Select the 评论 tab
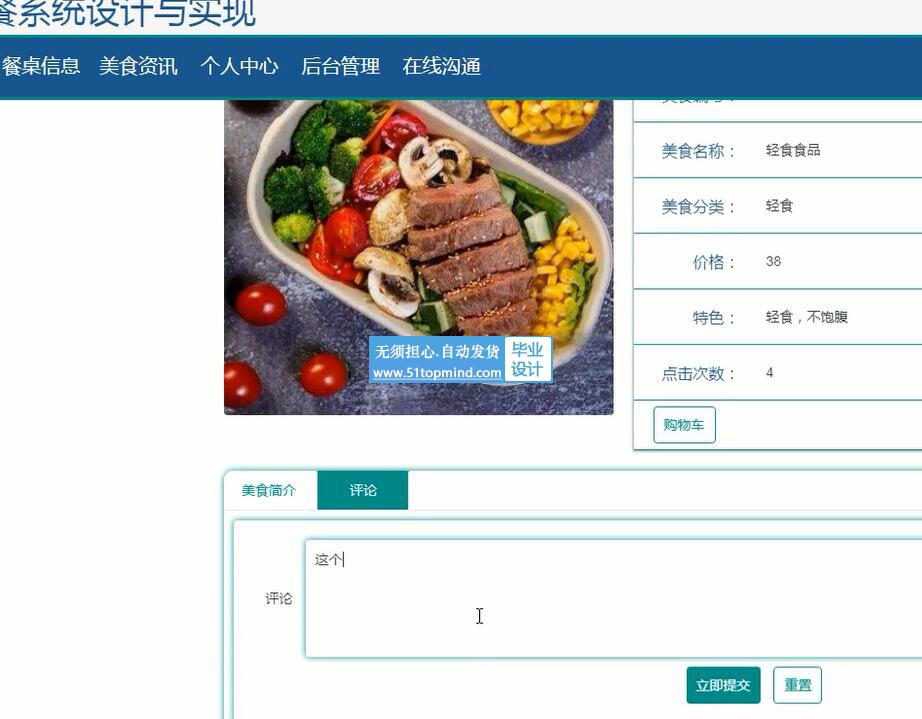 click(363, 490)
